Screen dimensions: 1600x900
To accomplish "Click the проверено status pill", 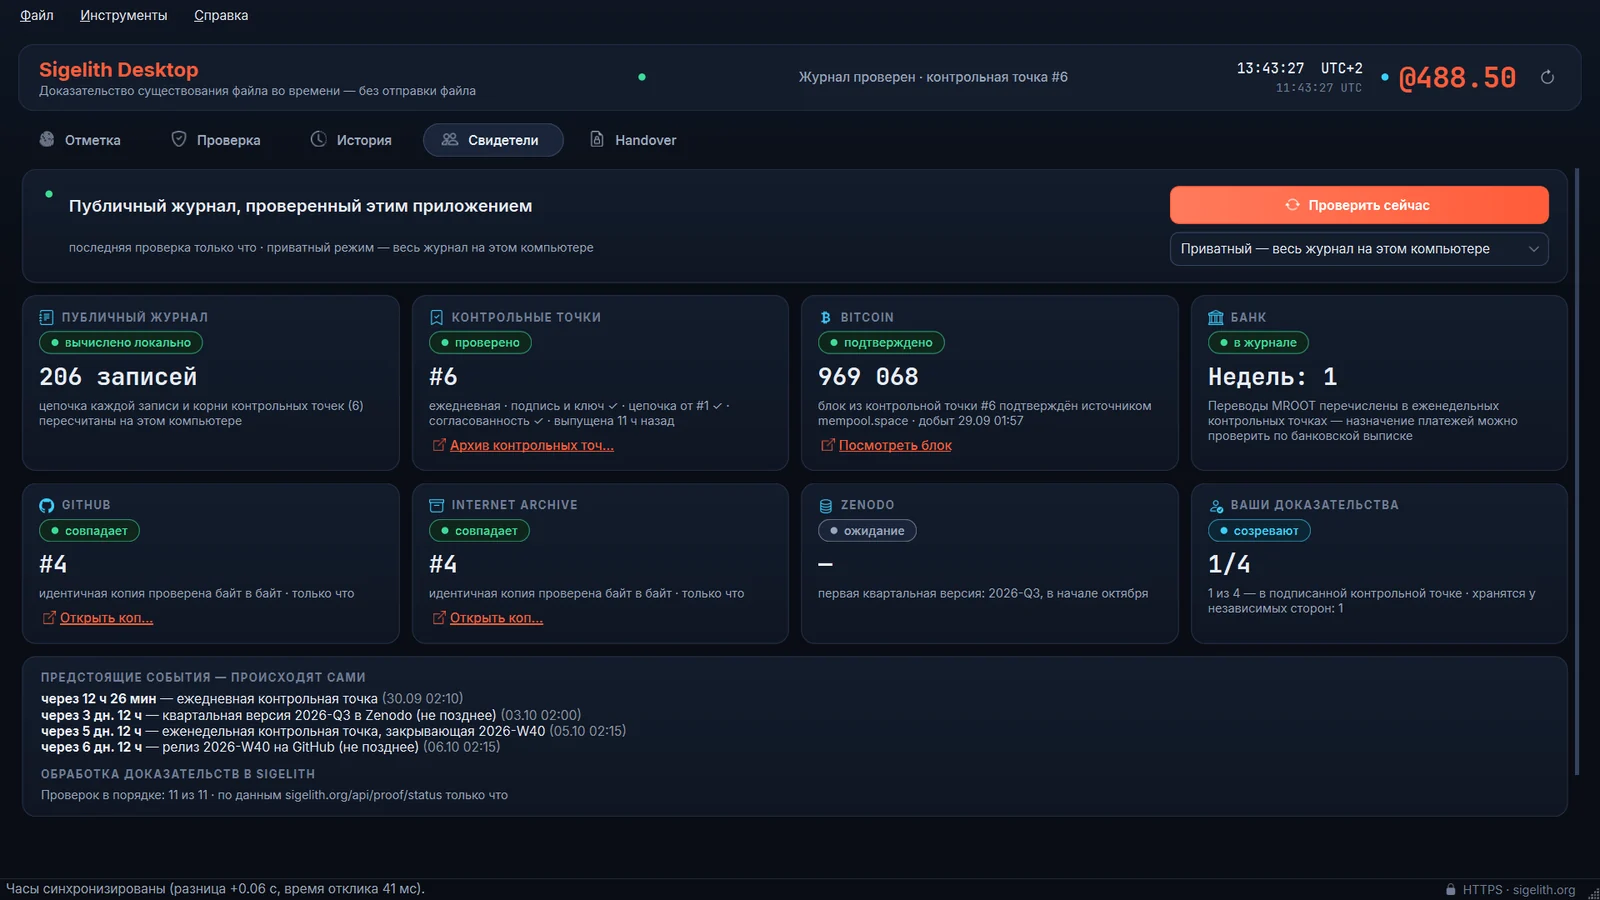I will 480,342.
